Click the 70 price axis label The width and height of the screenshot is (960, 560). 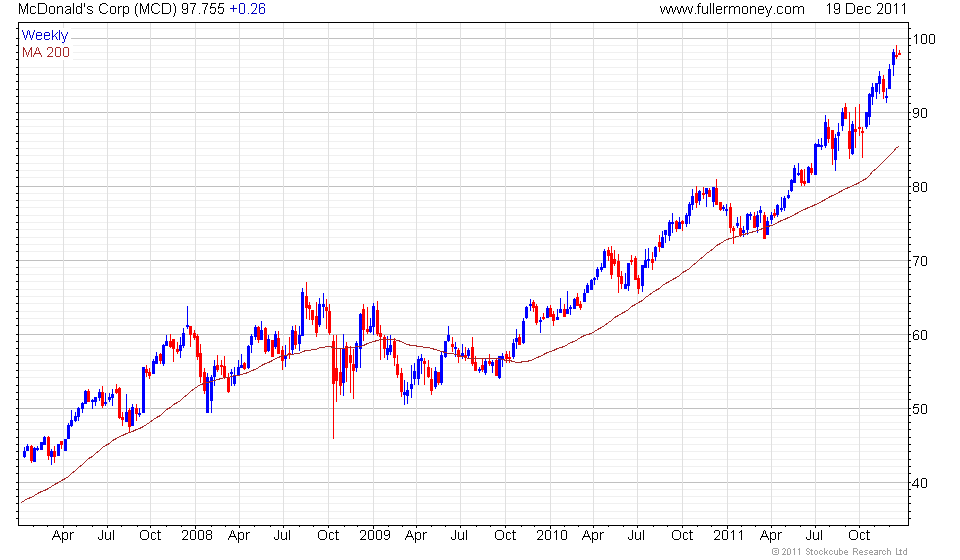tap(920, 261)
